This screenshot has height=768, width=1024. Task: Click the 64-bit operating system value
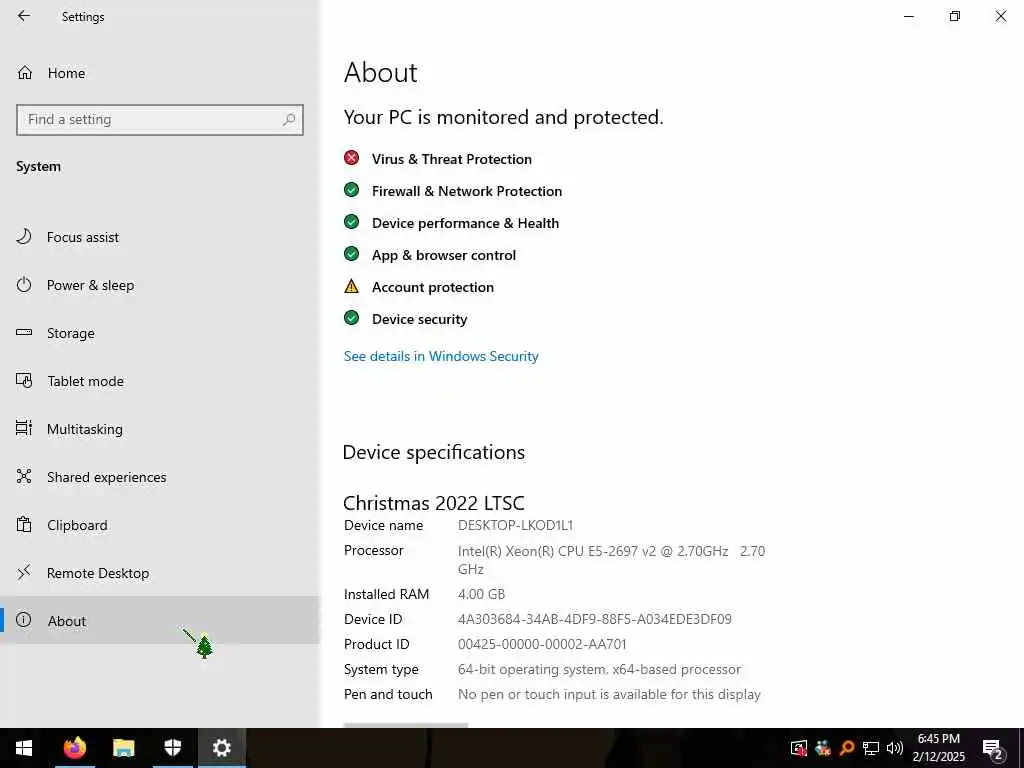[x=599, y=669]
